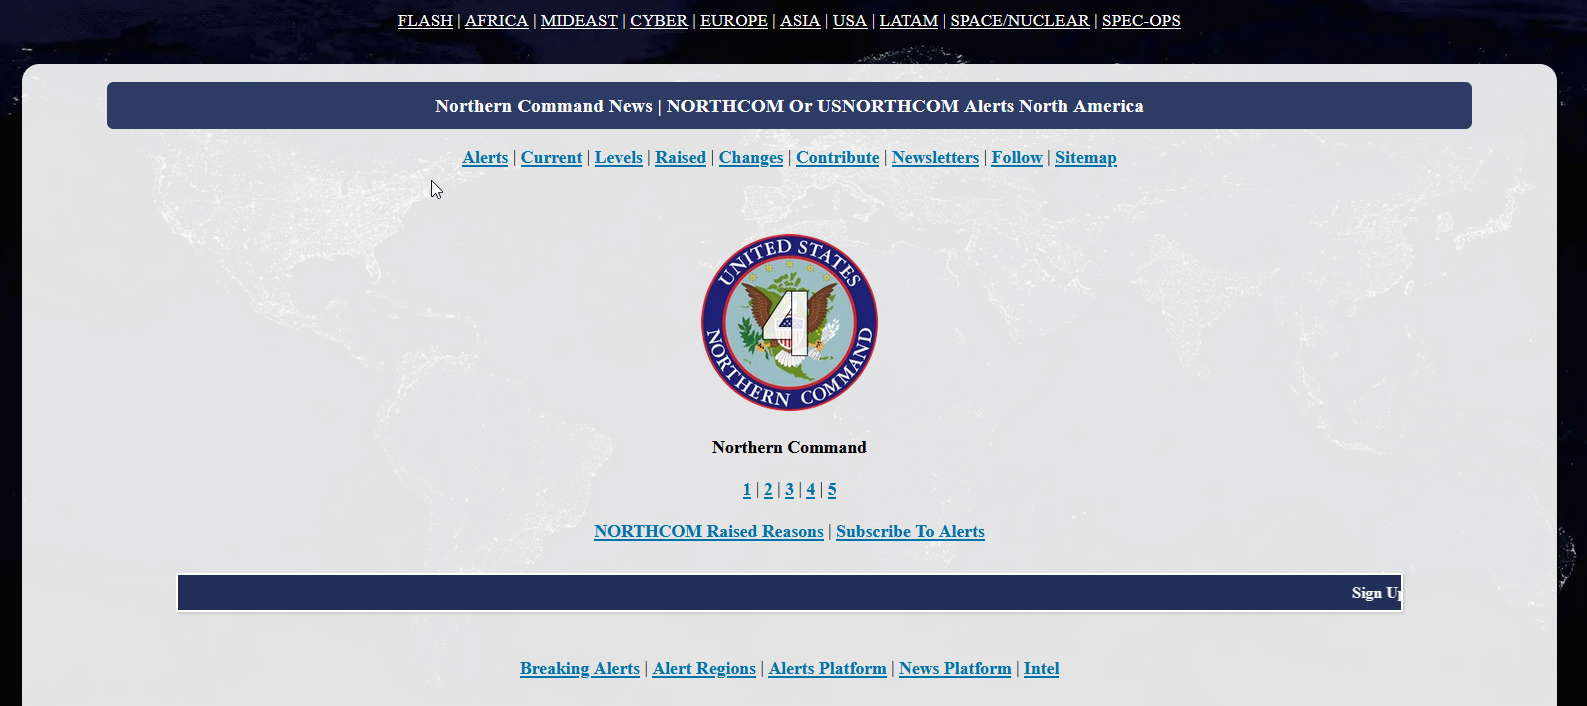The width and height of the screenshot is (1587, 706).
Task: Open the FLASH top navigation link
Action: click(x=425, y=21)
